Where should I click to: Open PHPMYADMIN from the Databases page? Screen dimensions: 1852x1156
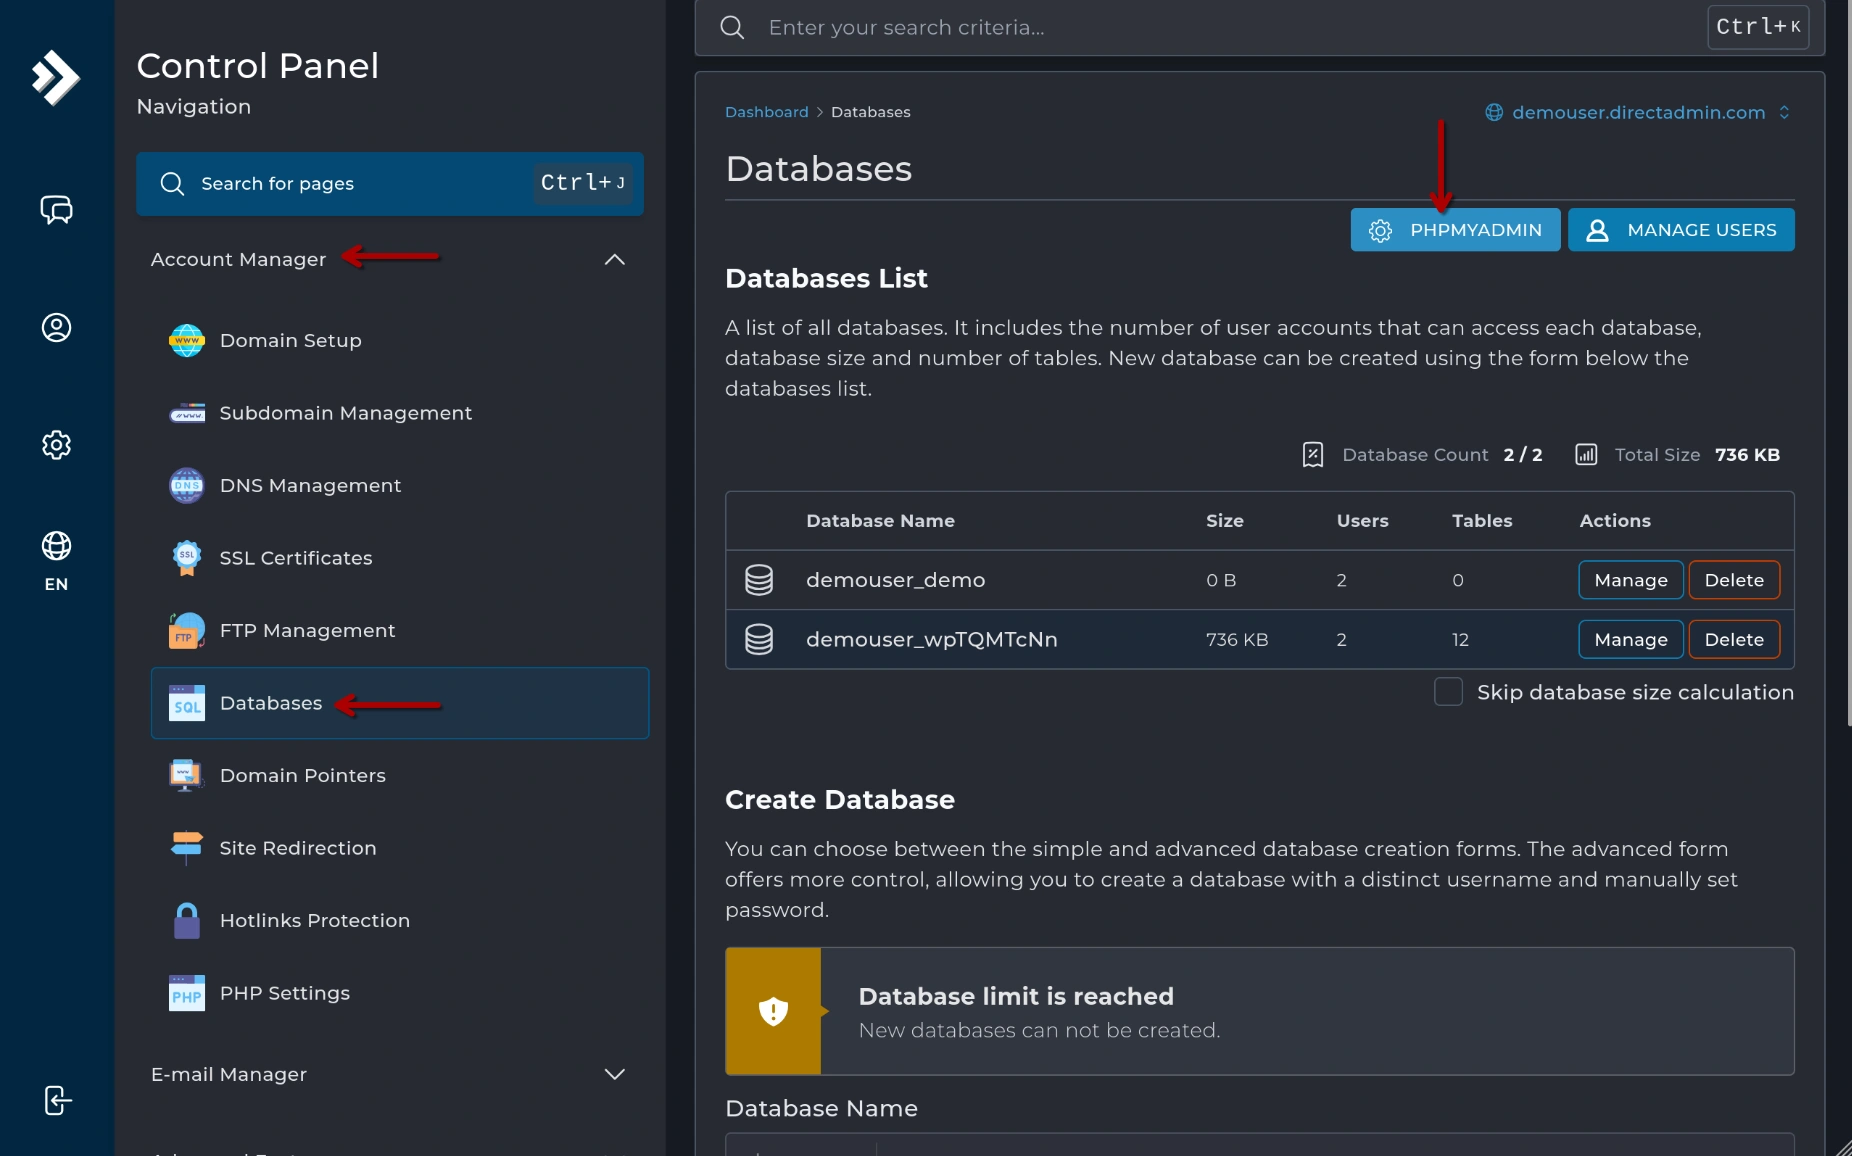[1455, 229]
